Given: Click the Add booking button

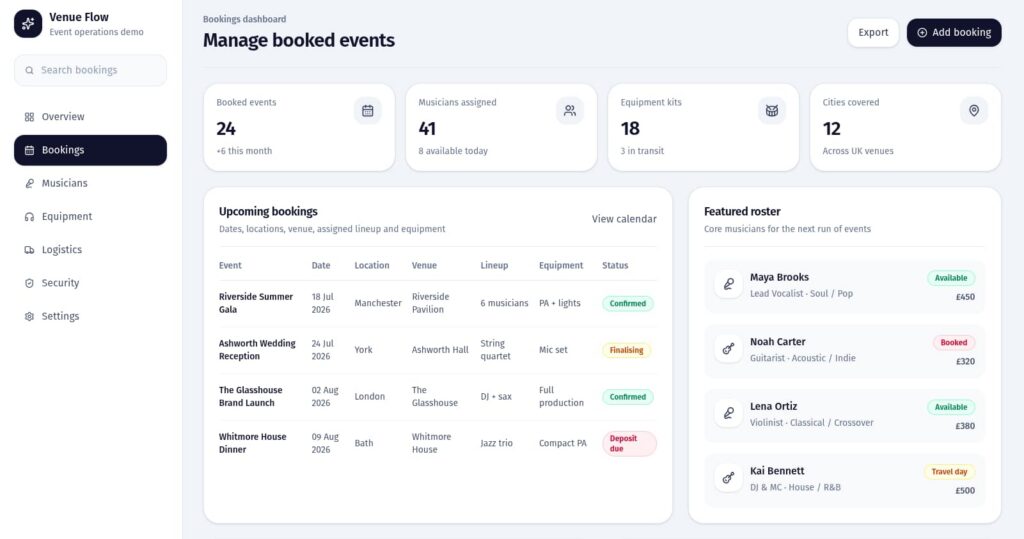Looking at the screenshot, I should click(x=953, y=33).
